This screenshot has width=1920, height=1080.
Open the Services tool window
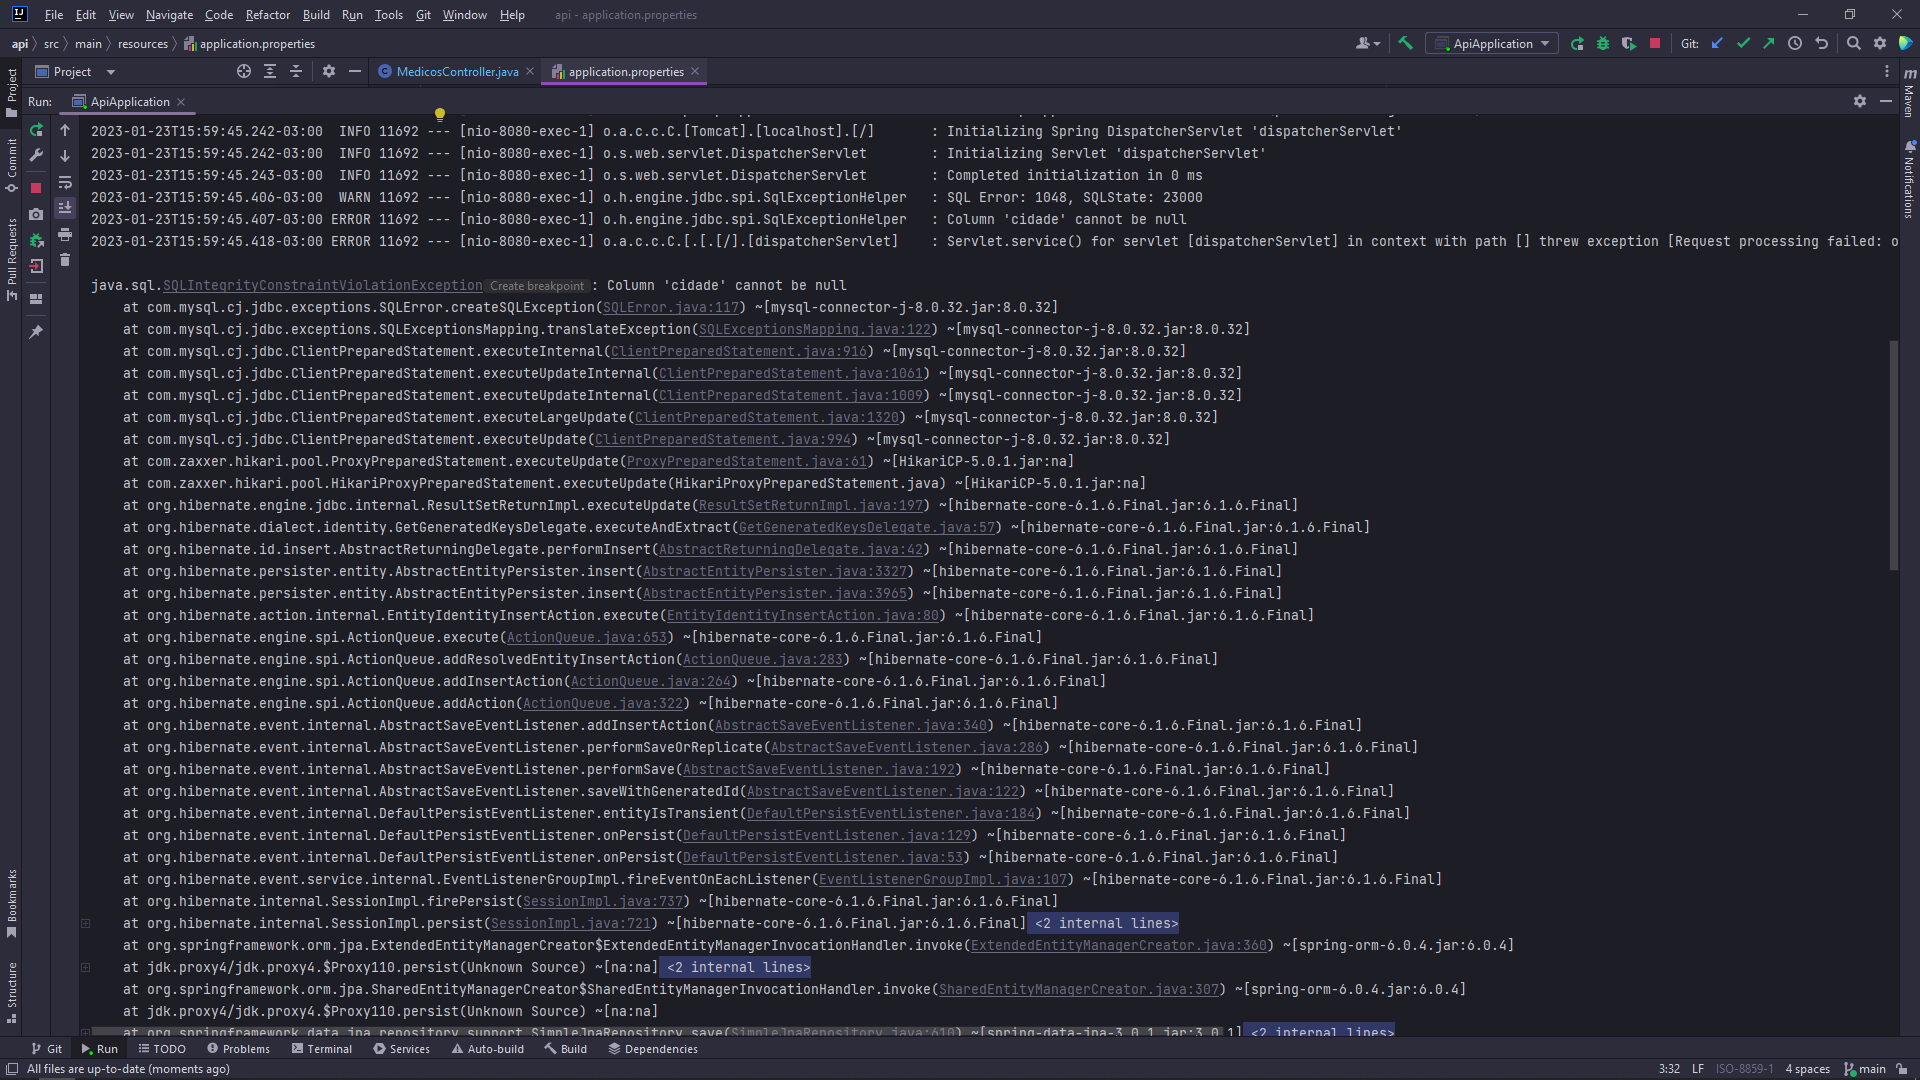point(402,1049)
